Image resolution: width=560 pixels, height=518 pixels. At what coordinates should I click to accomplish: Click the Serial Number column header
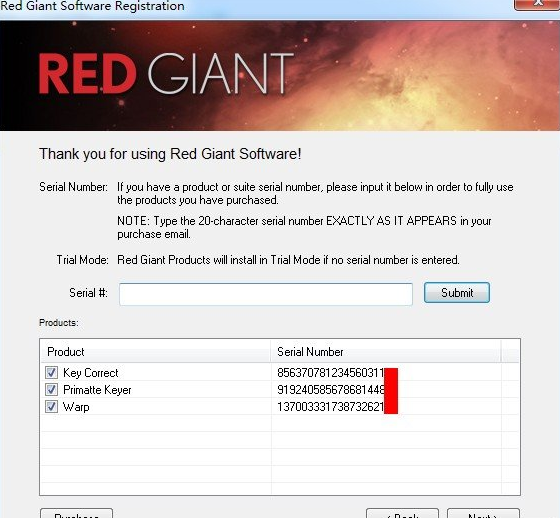click(x=386, y=352)
